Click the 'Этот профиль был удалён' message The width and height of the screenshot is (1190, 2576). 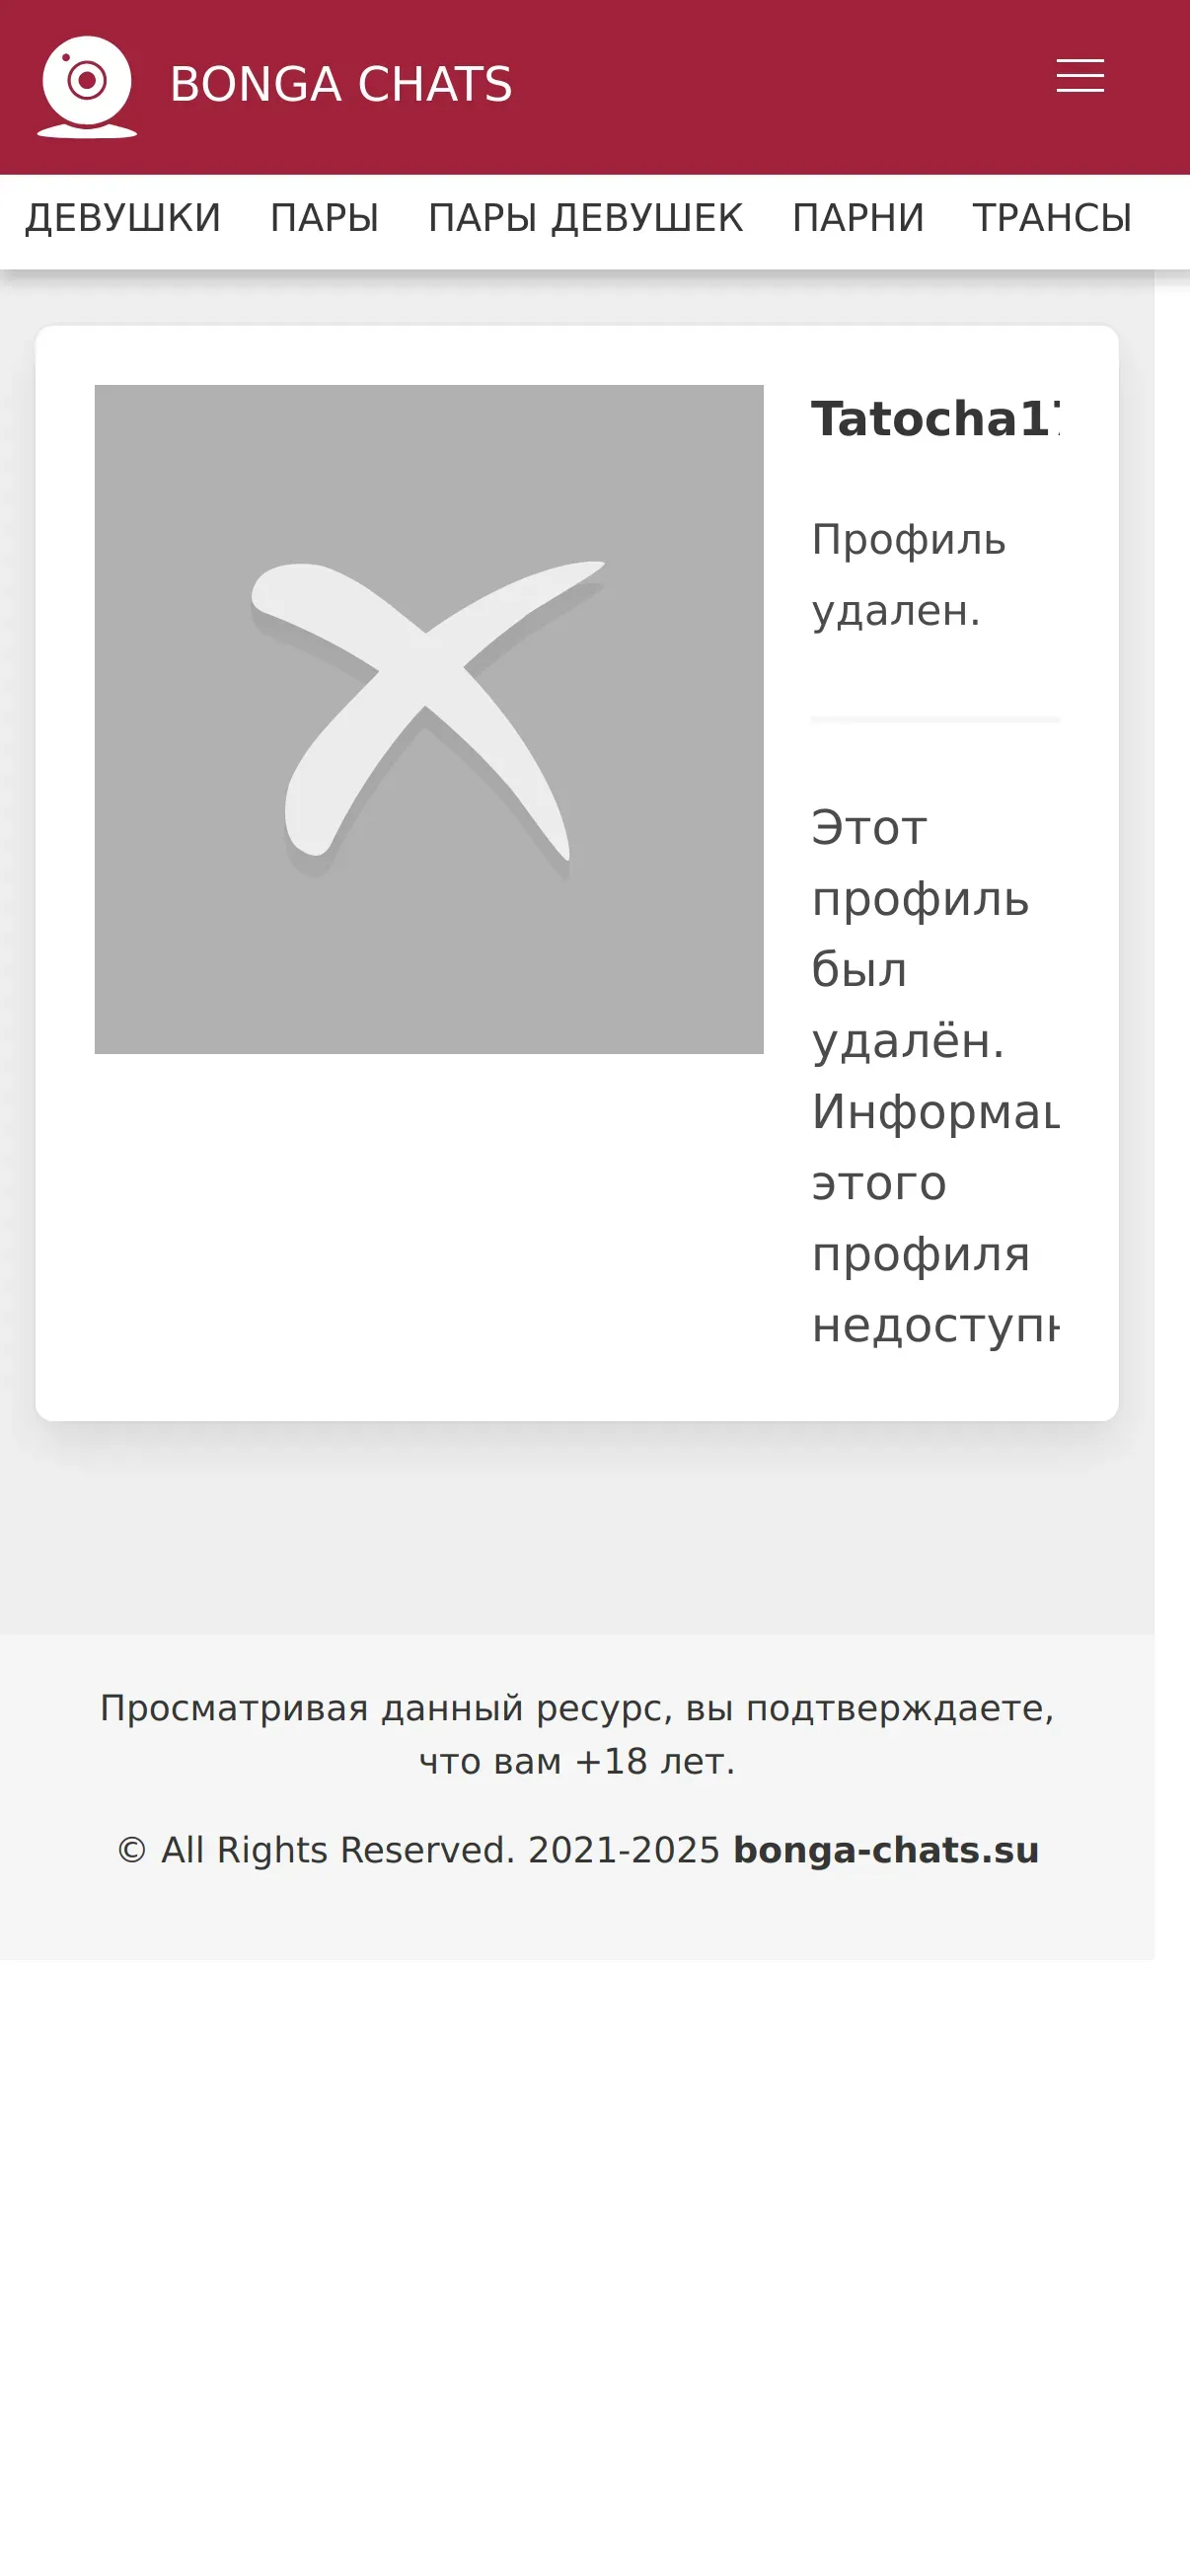(x=920, y=934)
